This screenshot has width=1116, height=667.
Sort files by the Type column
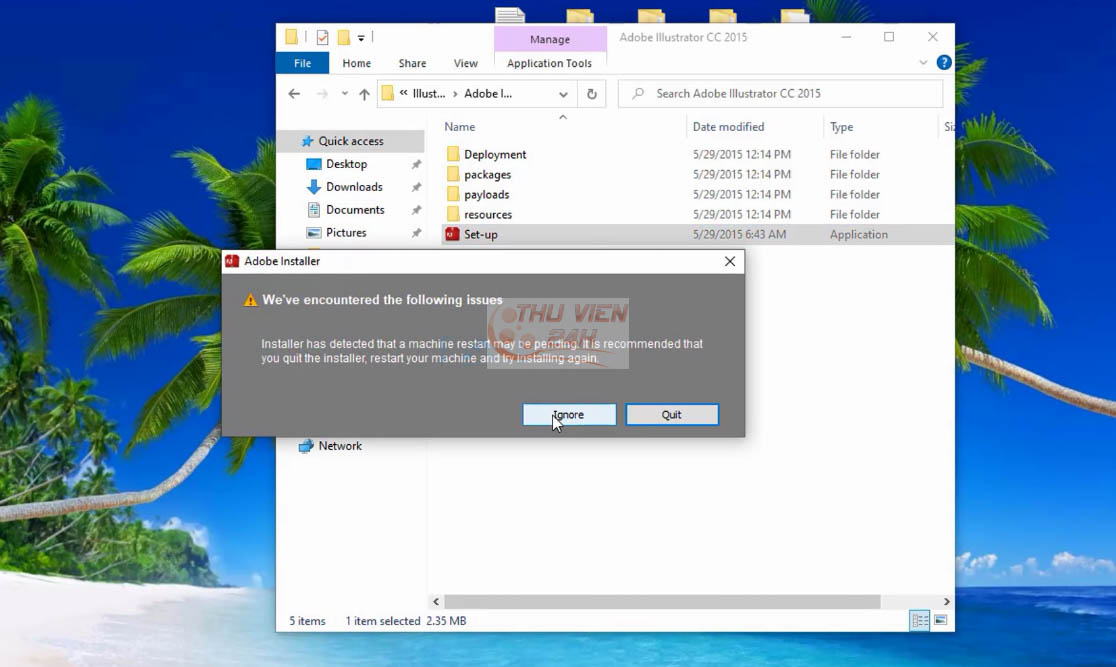[x=841, y=127]
